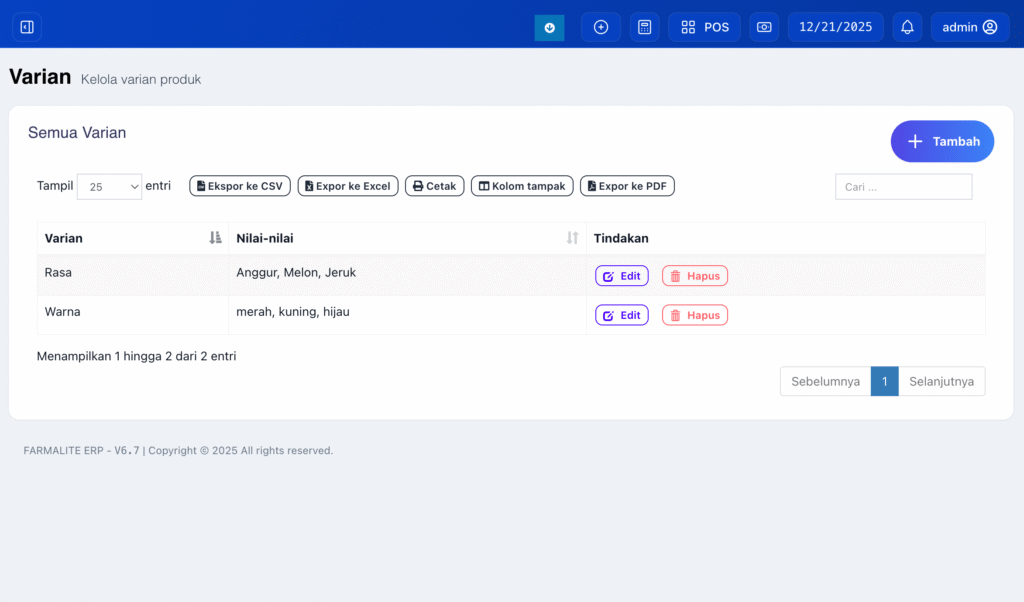
Task: Print the table using Cetak
Action: click(x=434, y=186)
